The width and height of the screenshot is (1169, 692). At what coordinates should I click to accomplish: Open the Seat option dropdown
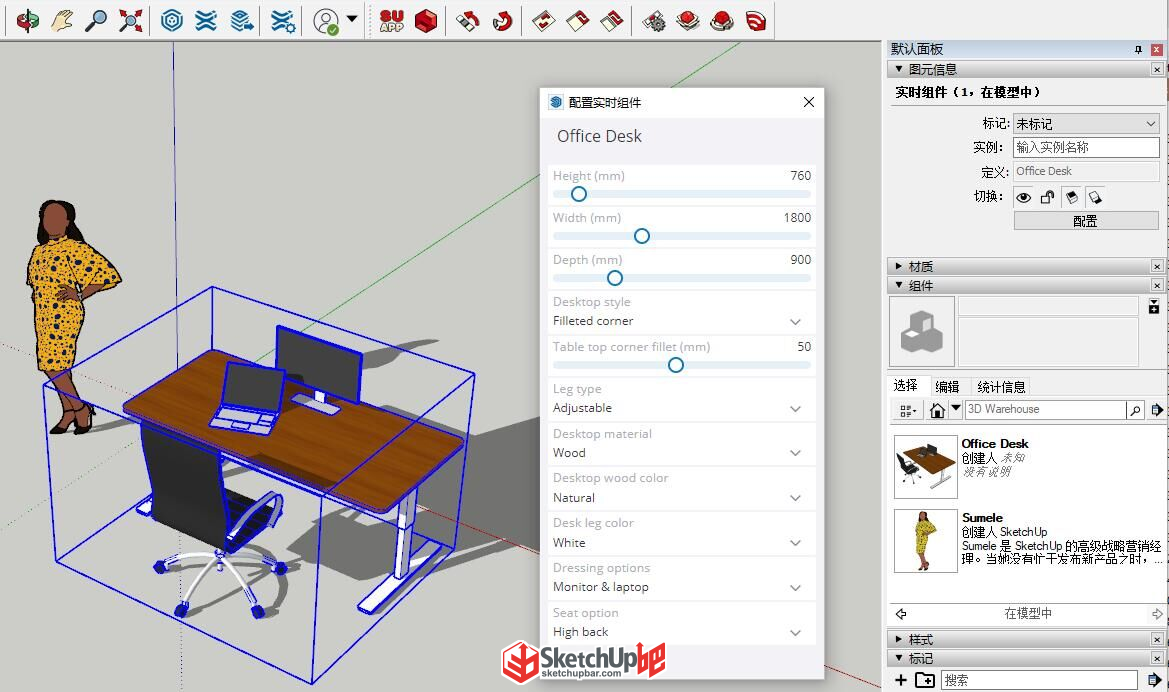(681, 632)
